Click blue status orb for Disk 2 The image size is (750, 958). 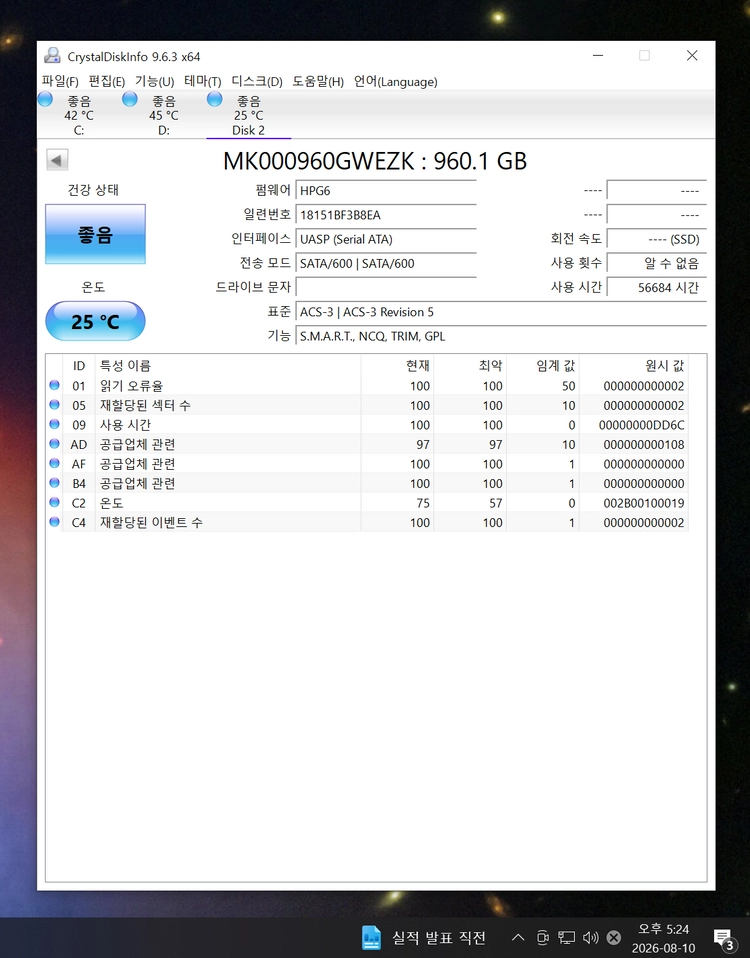coord(214,99)
